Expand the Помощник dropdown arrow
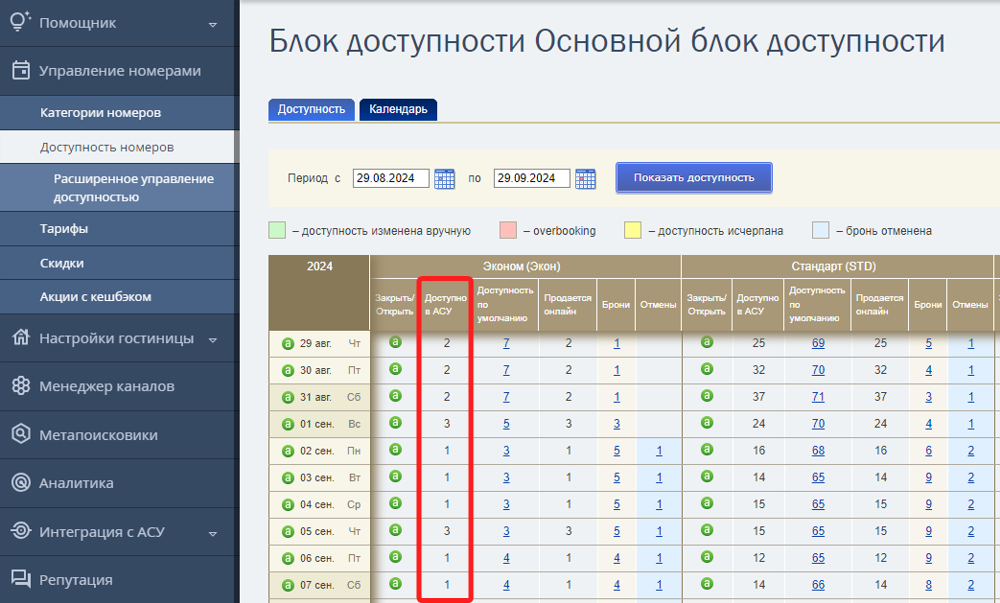This screenshot has width=1000, height=603. pyautogui.click(x=213, y=25)
